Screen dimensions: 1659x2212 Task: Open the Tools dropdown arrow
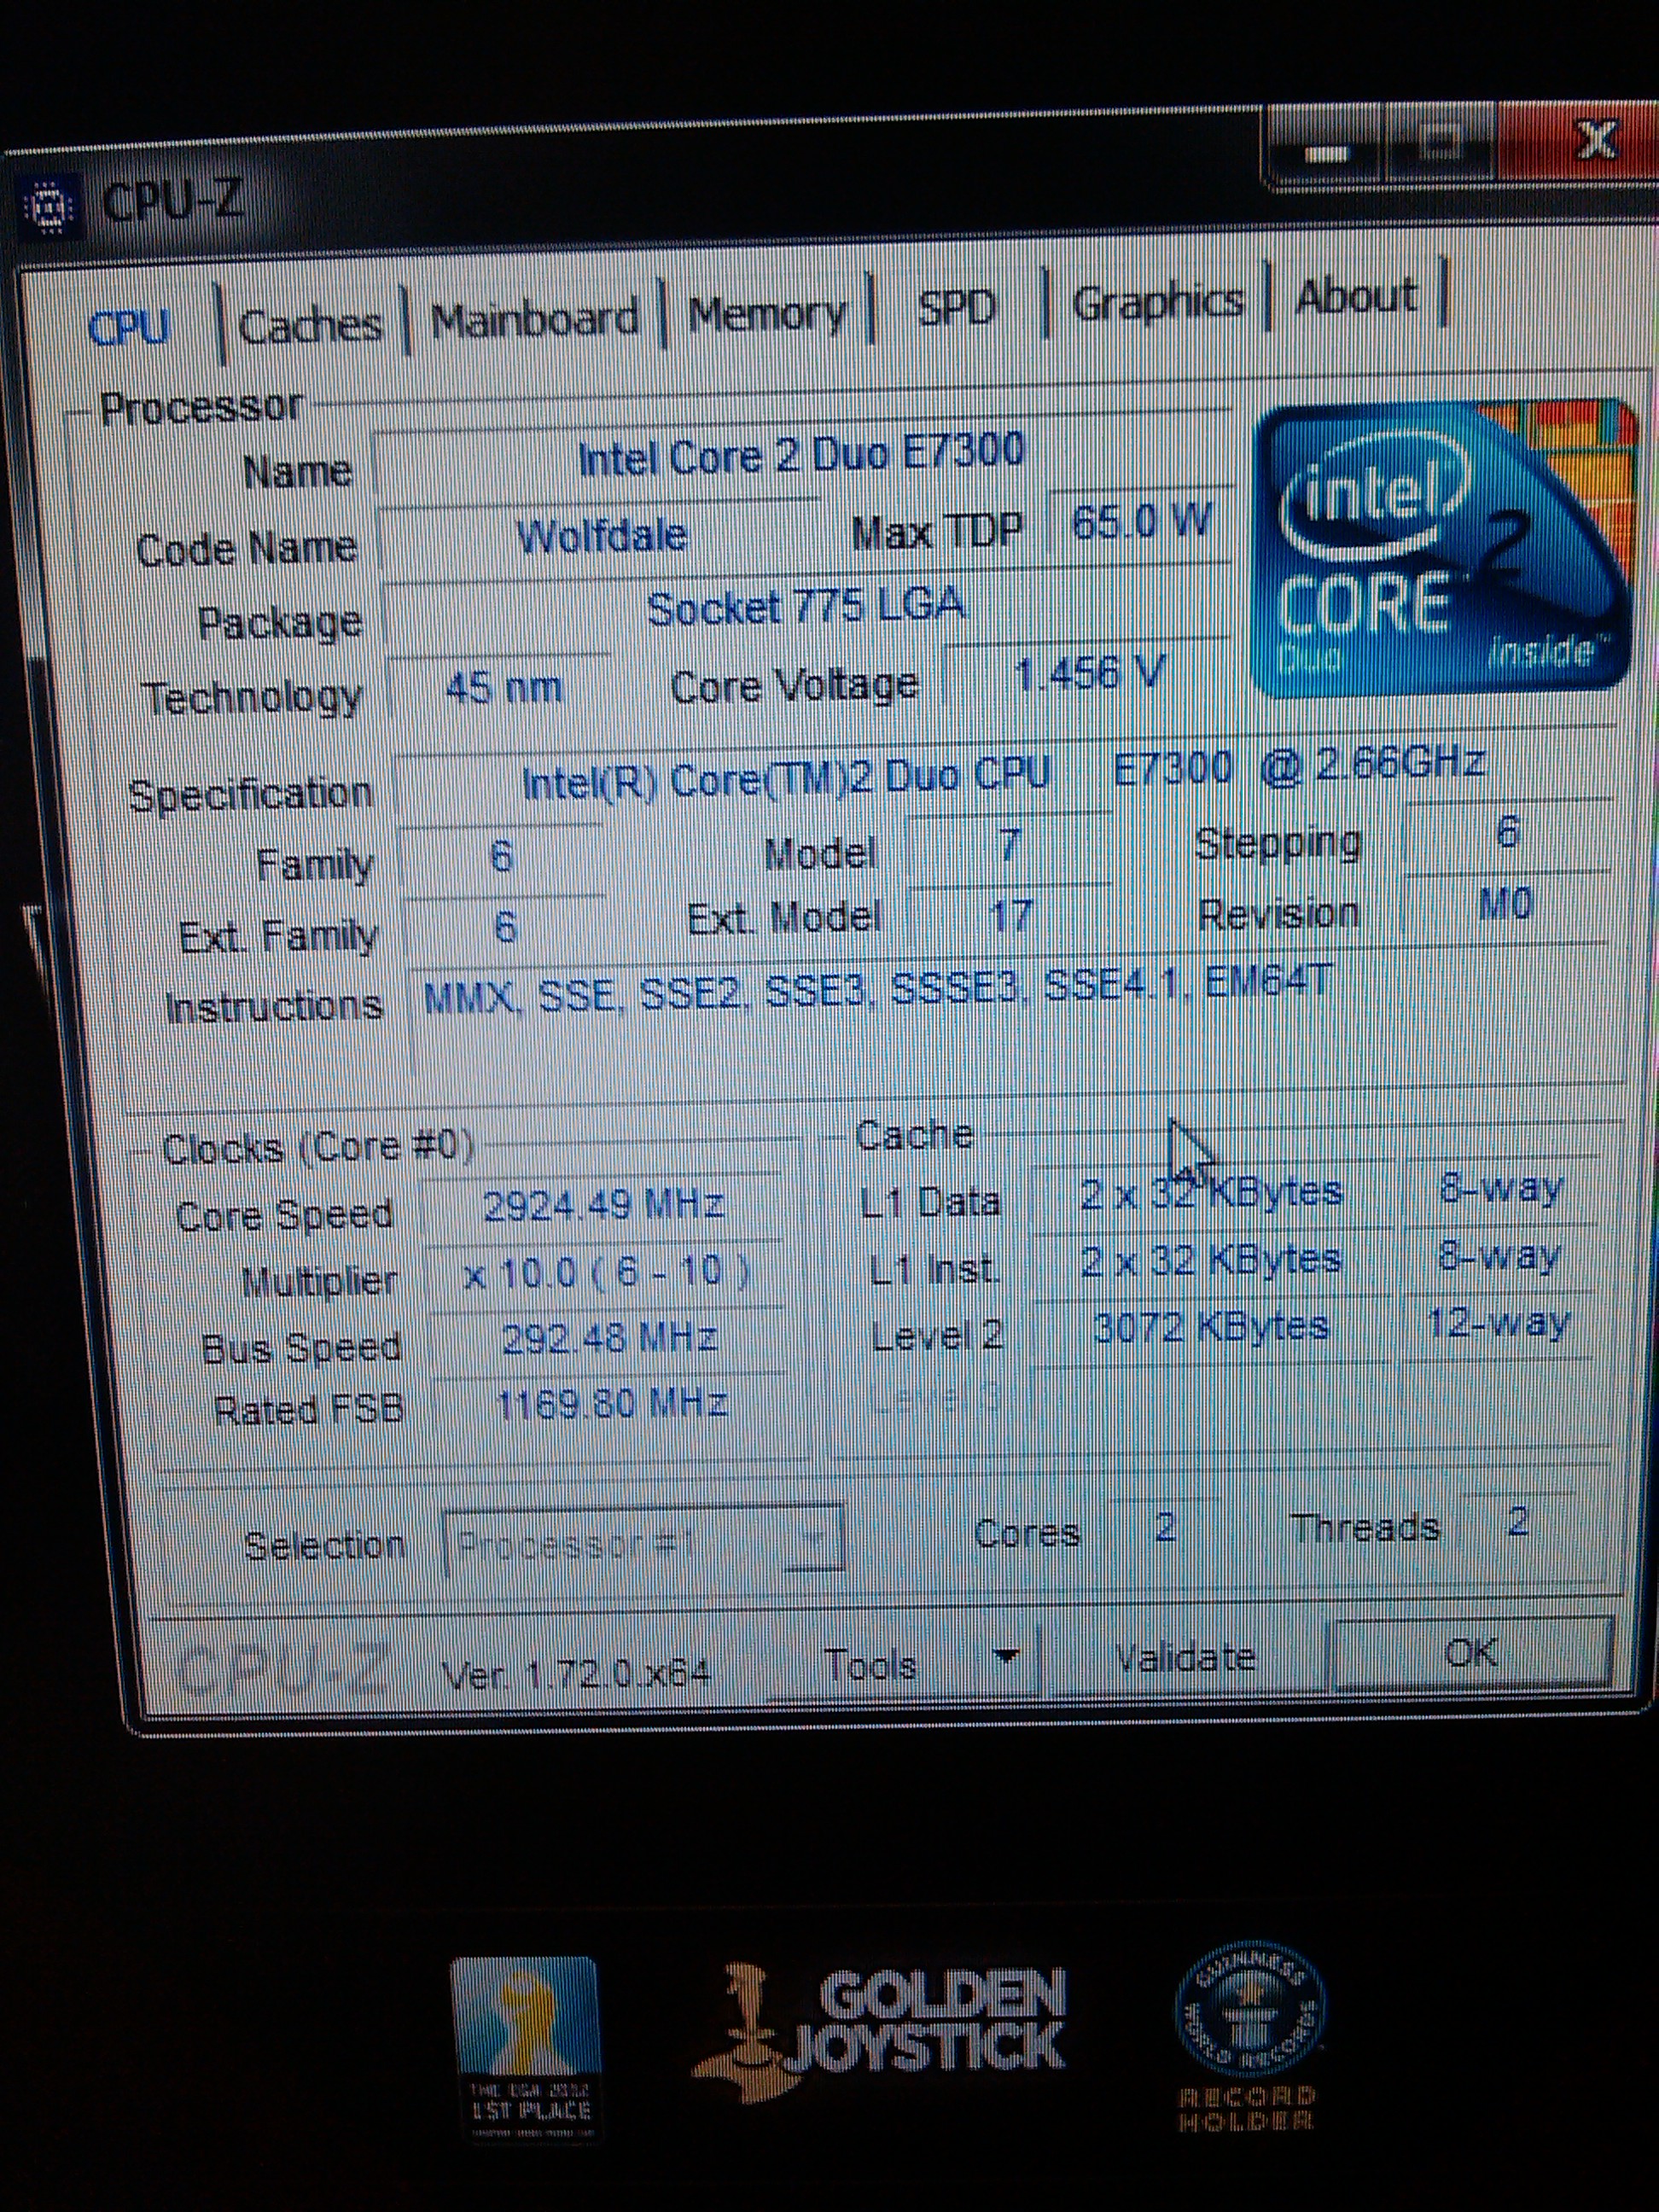tap(1007, 1657)
